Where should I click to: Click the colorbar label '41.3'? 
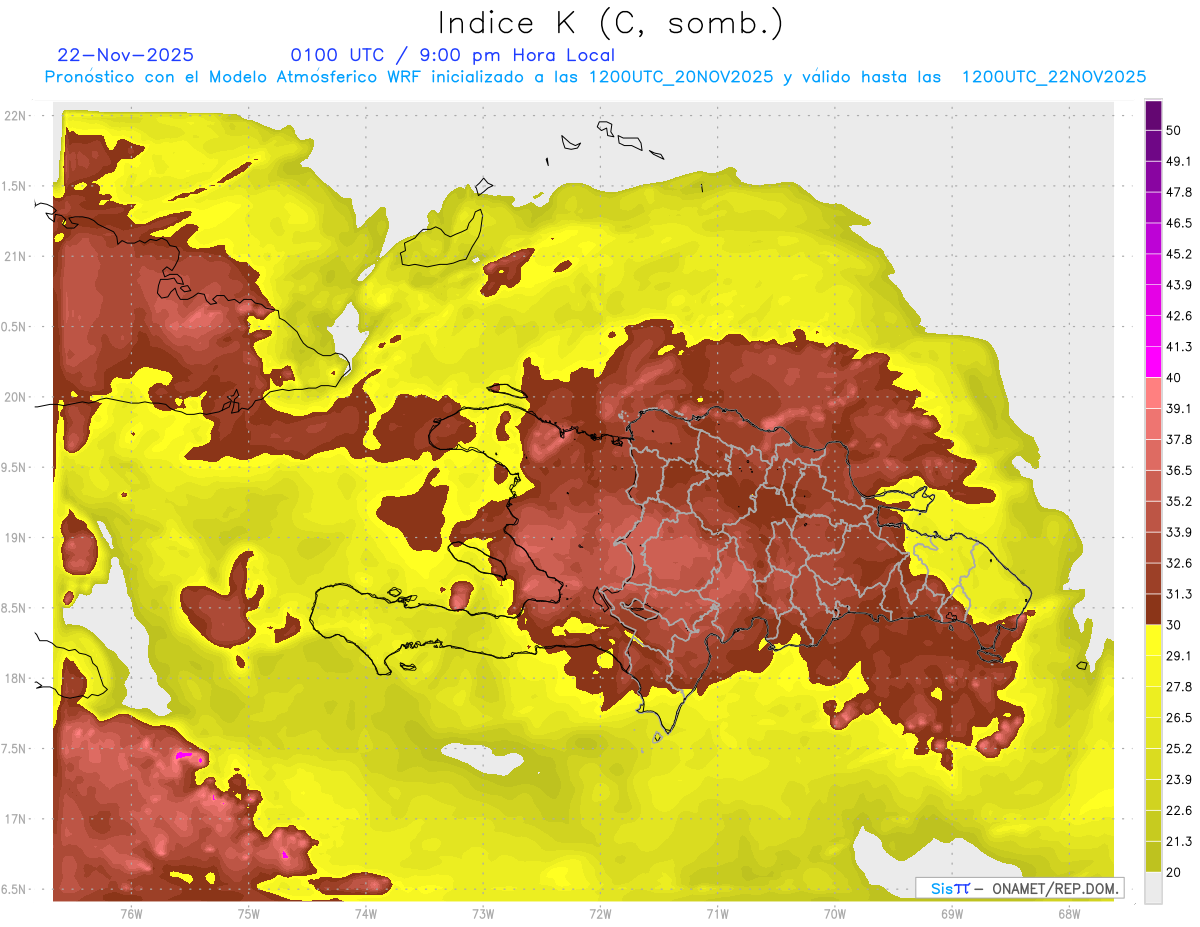coord(1178,347)
